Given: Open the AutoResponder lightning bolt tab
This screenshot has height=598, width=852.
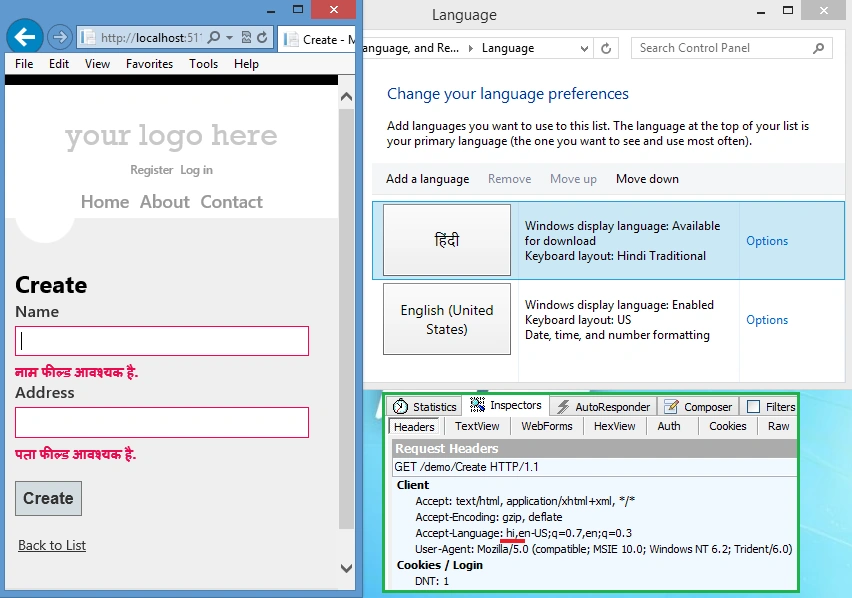Looking at the screenshot, I should [603, 406].
